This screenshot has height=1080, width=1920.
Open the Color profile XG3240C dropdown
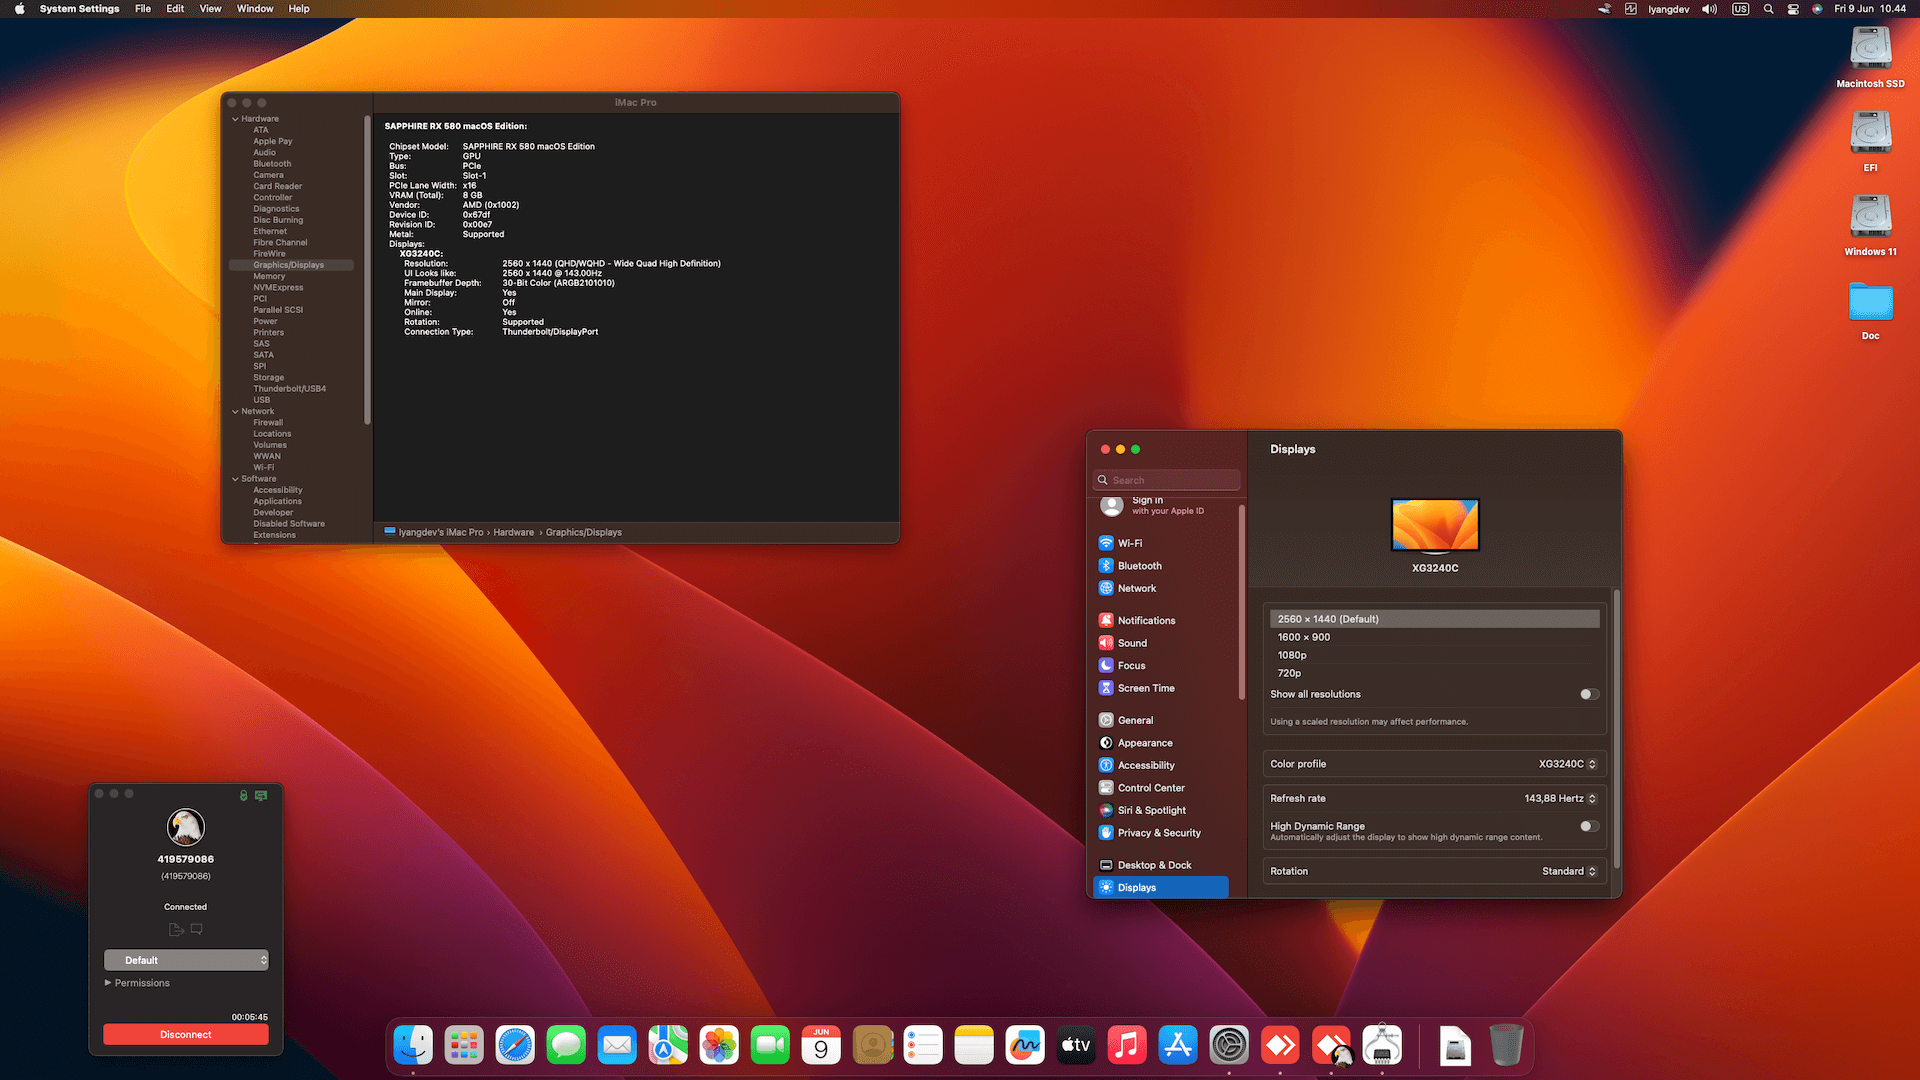pyautogui.click(x=1567, y=764)
